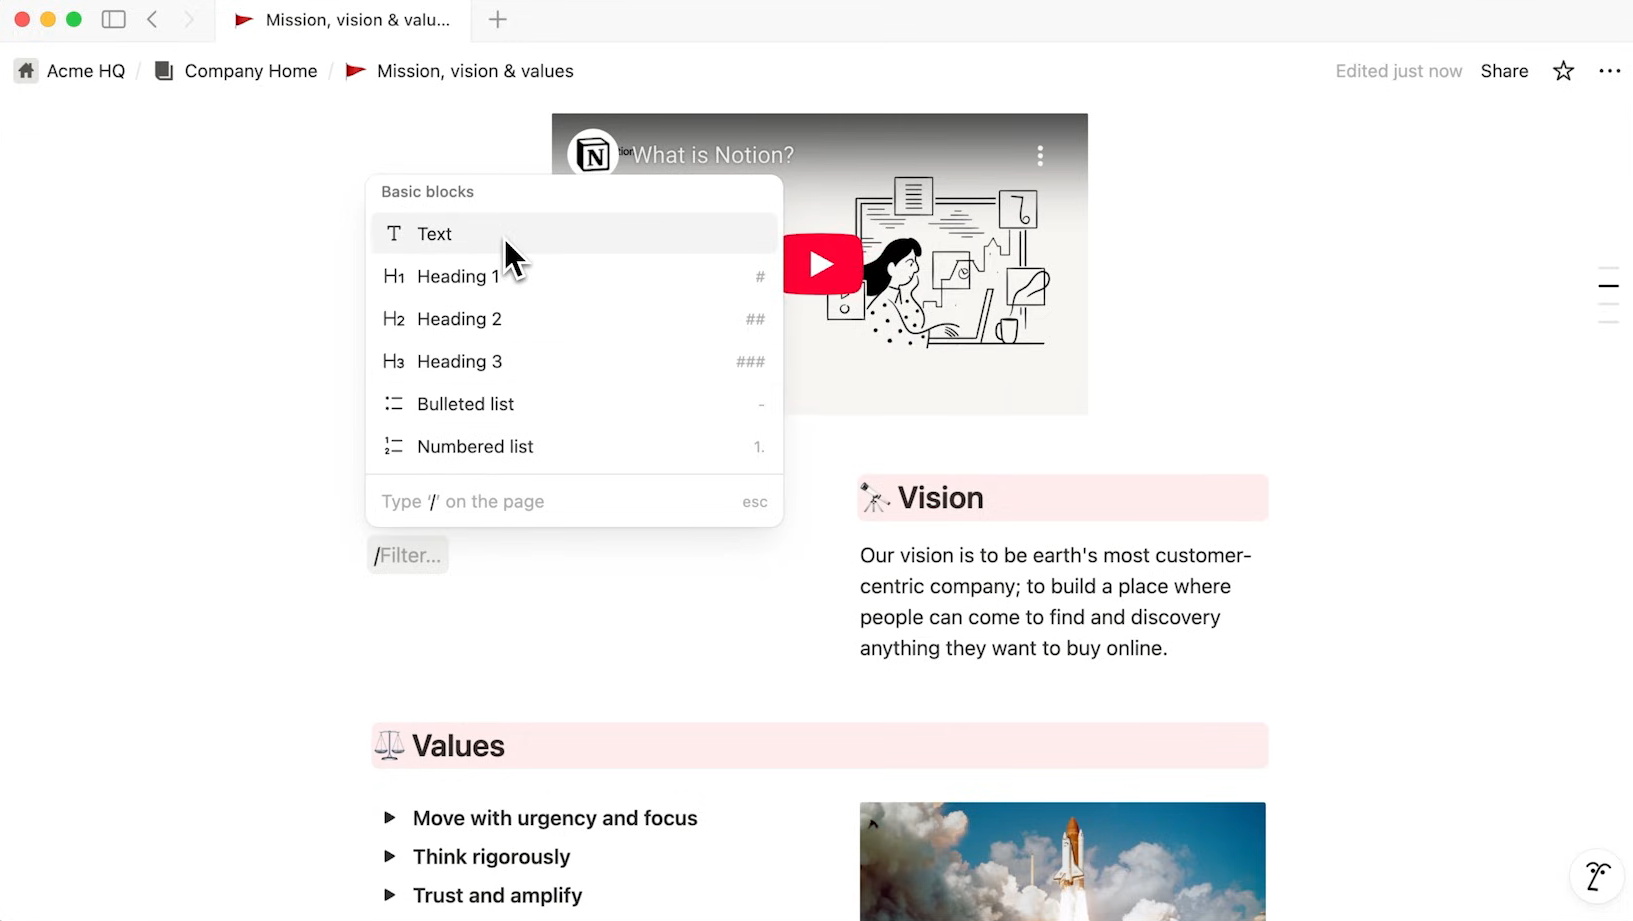This screenshot has height=921, width=1633.
Task: Click the telescope icon beside Vision
Action: pos(875,498)
